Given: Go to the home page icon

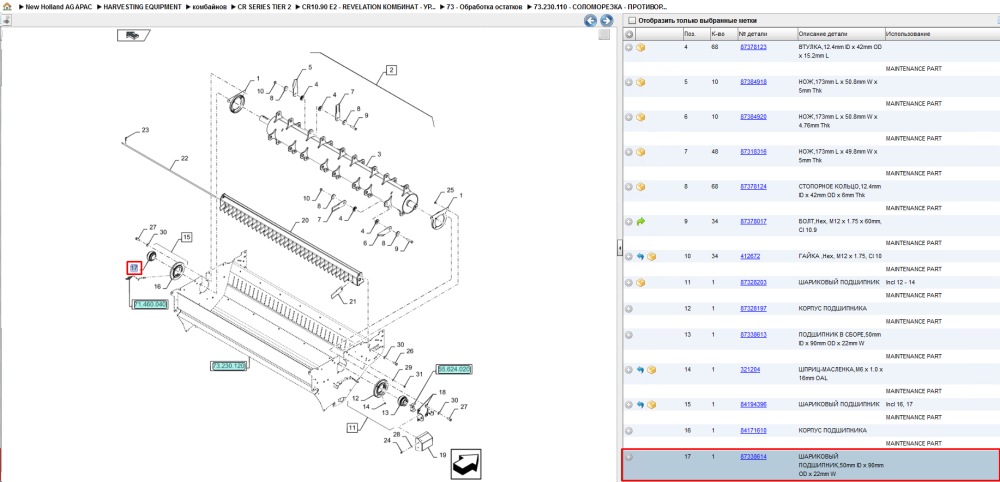Looking at the screenshot, I should click(x=7, y=6).
